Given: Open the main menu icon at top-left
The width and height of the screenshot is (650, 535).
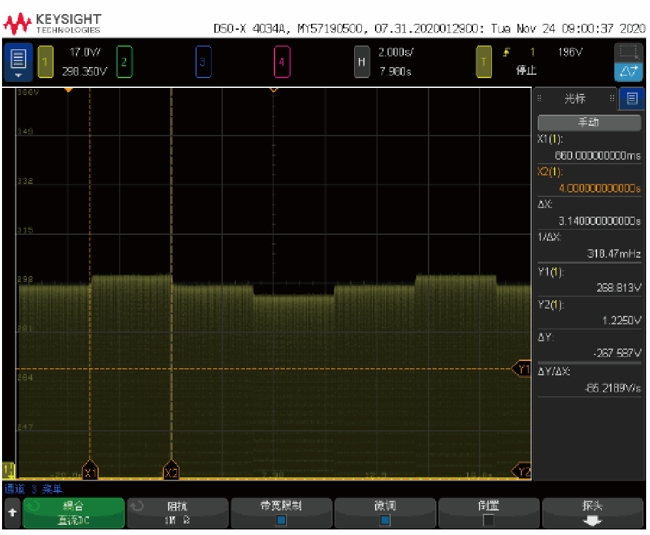Looking at the screenshot, I should (16, 62).
